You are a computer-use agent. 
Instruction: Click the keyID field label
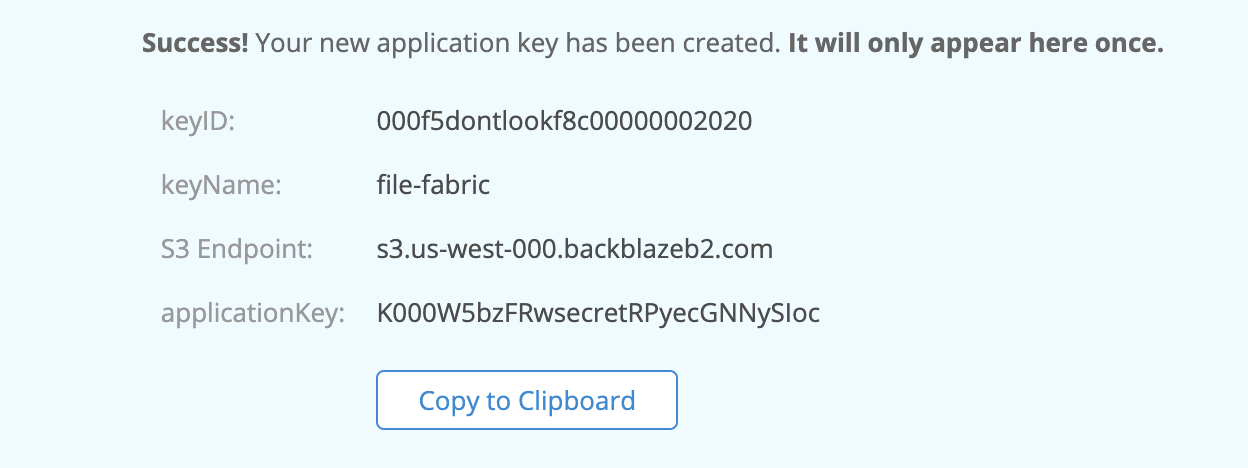tap(197, 122)
